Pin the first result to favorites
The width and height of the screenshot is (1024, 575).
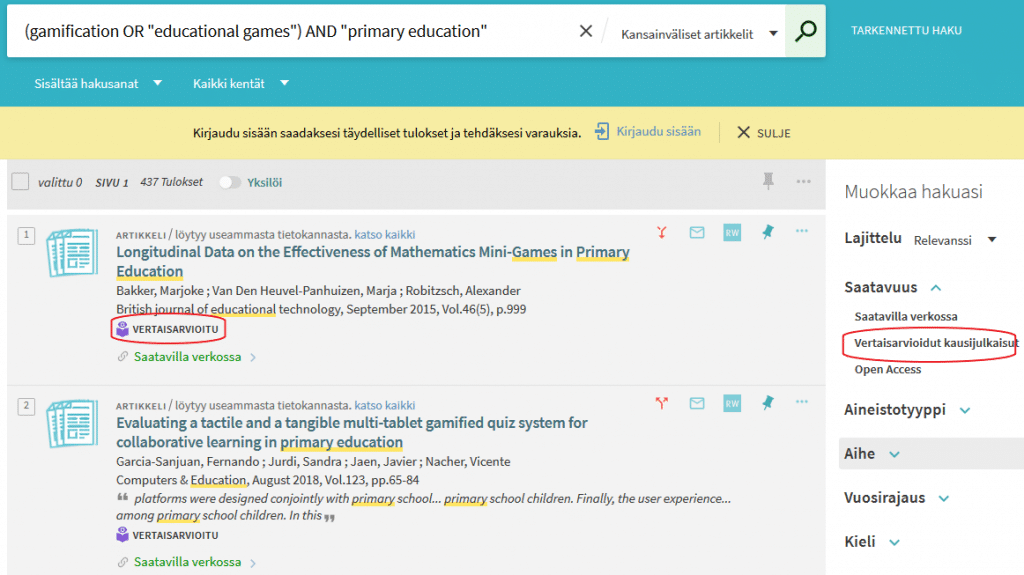767,232
